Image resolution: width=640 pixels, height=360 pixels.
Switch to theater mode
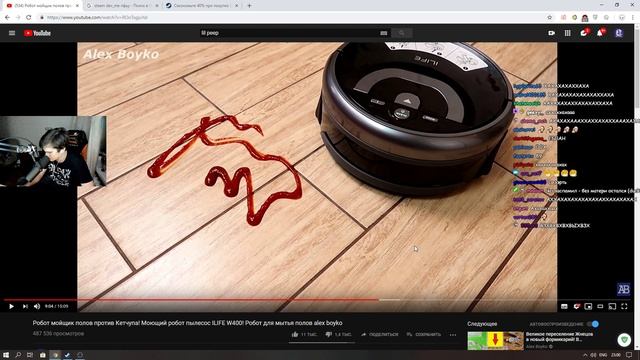[600, 306]
